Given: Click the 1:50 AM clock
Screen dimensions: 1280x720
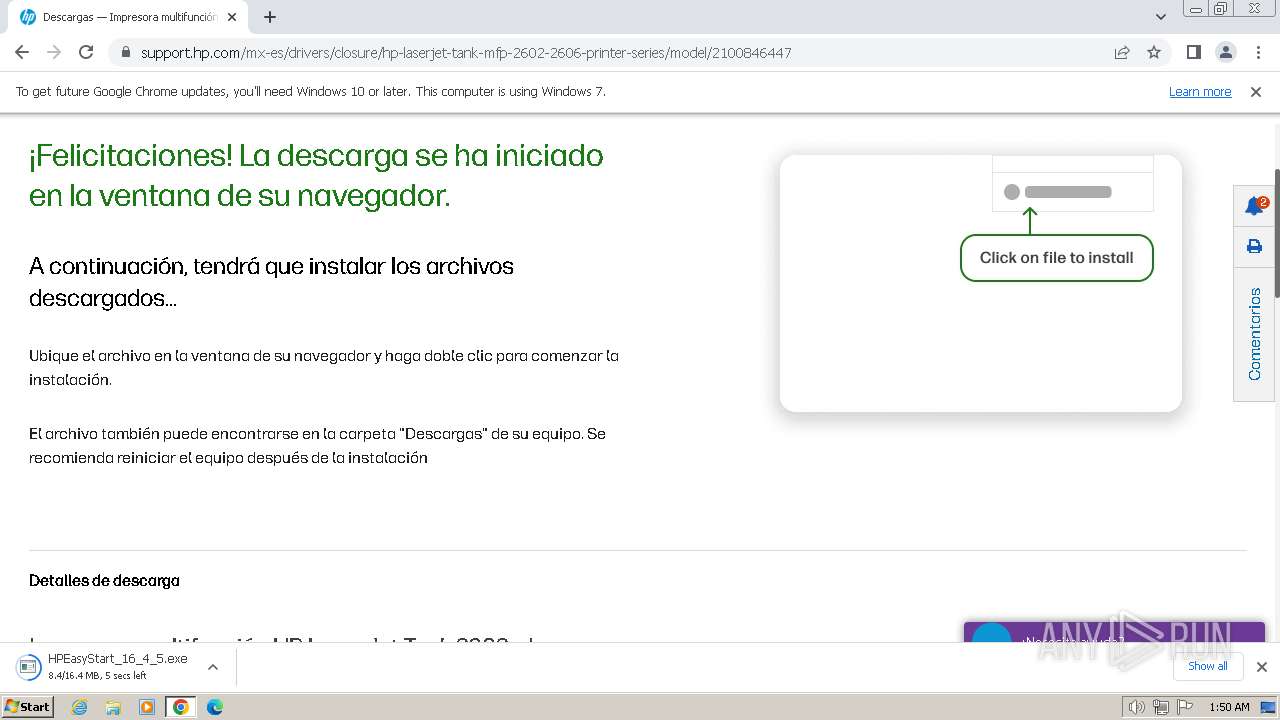Looking at the screenshot, I should pyautogui.click(x=1229, y=707).
